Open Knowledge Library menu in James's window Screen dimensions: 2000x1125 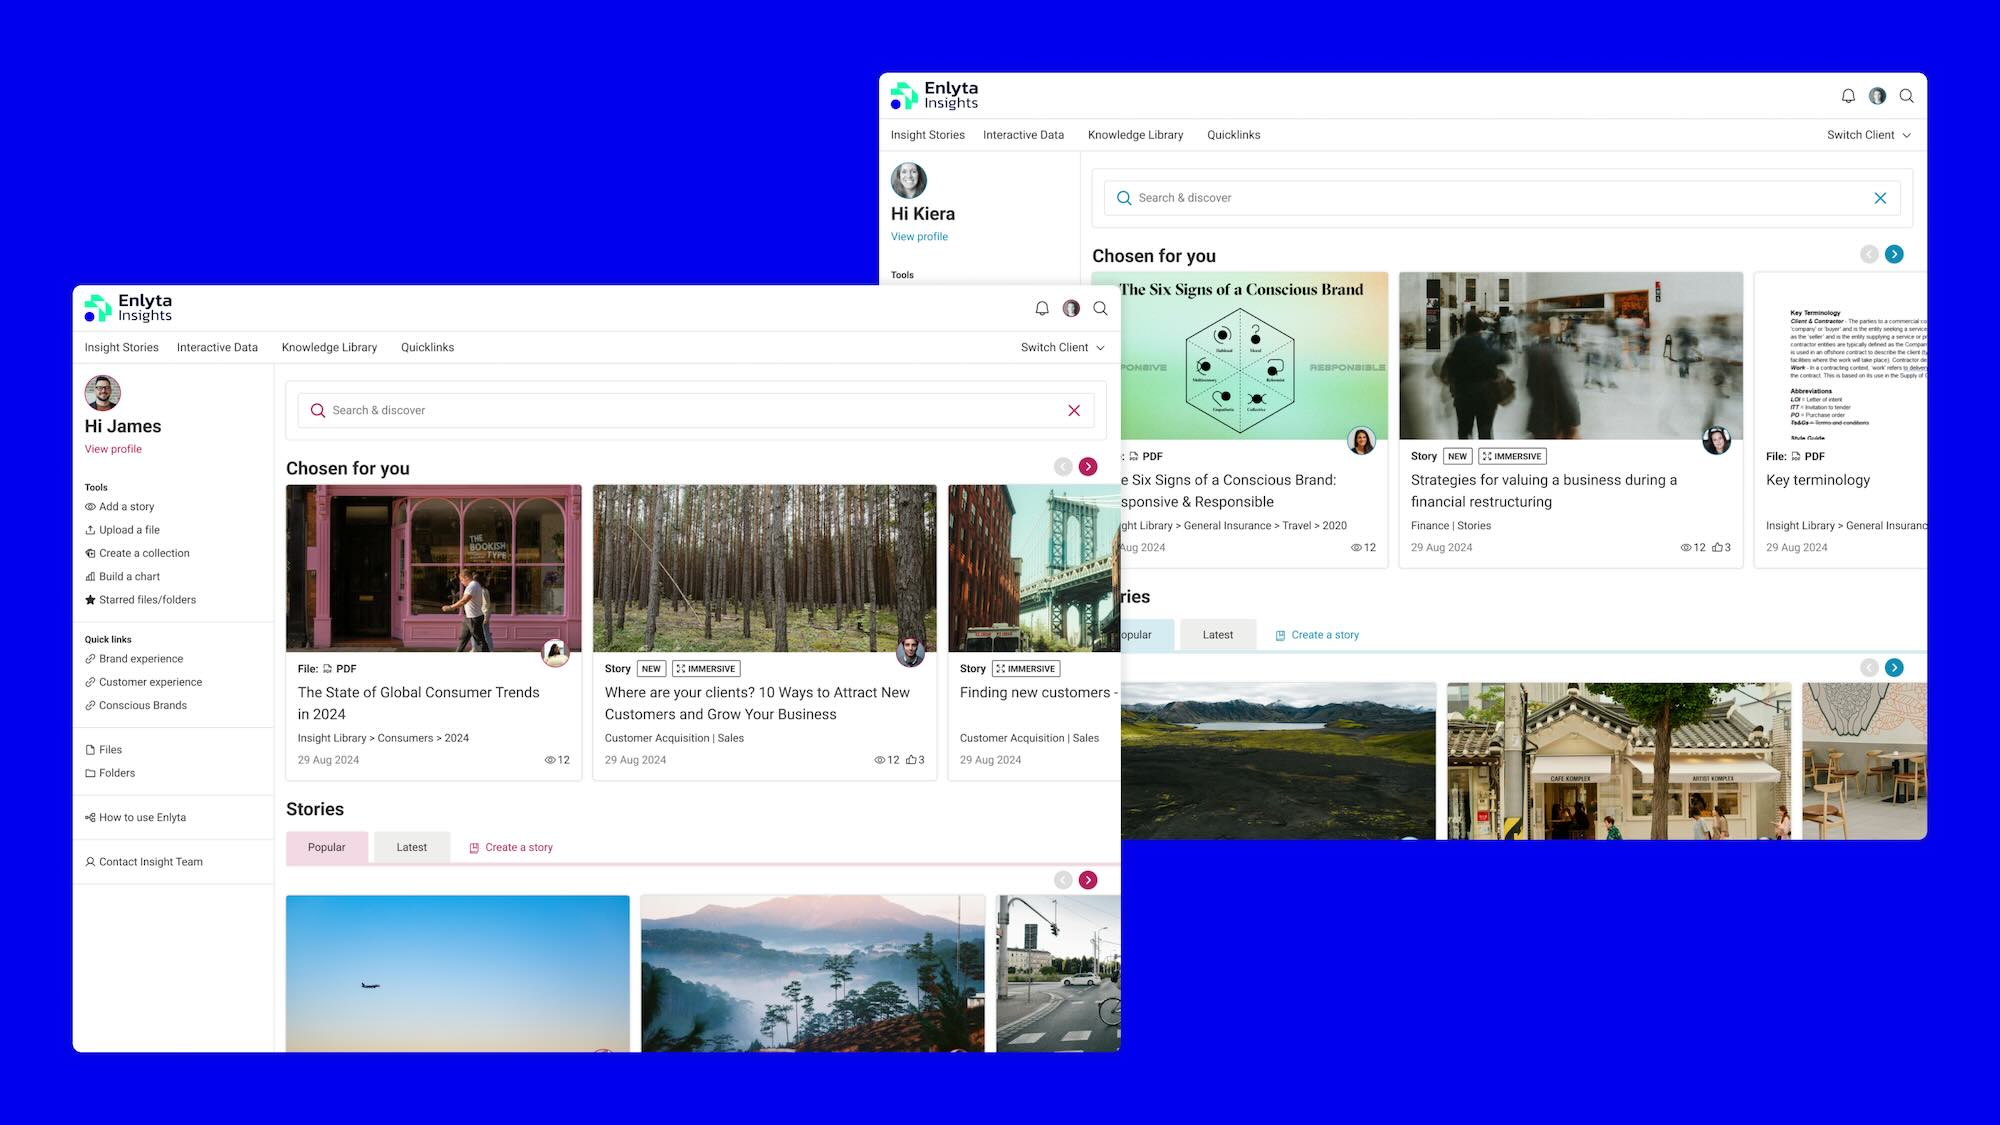[329, 348]
